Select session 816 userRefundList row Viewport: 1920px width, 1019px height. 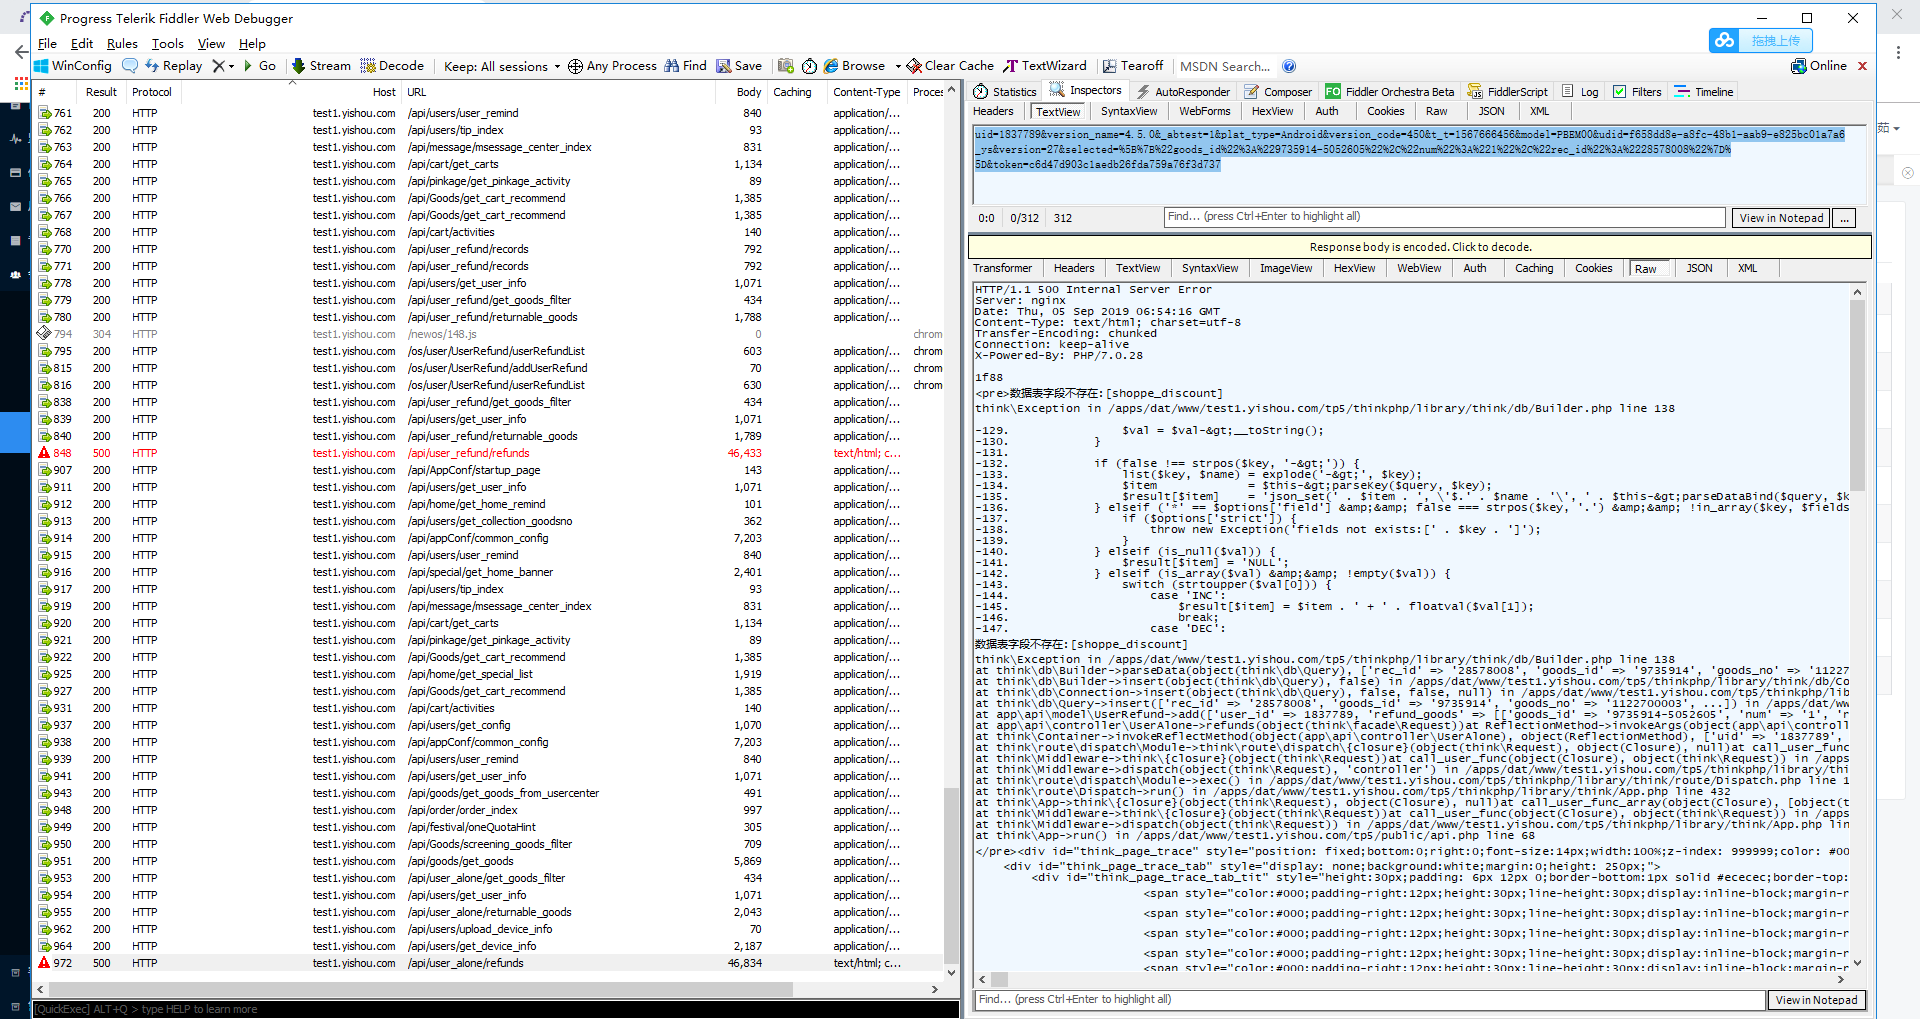490,385
